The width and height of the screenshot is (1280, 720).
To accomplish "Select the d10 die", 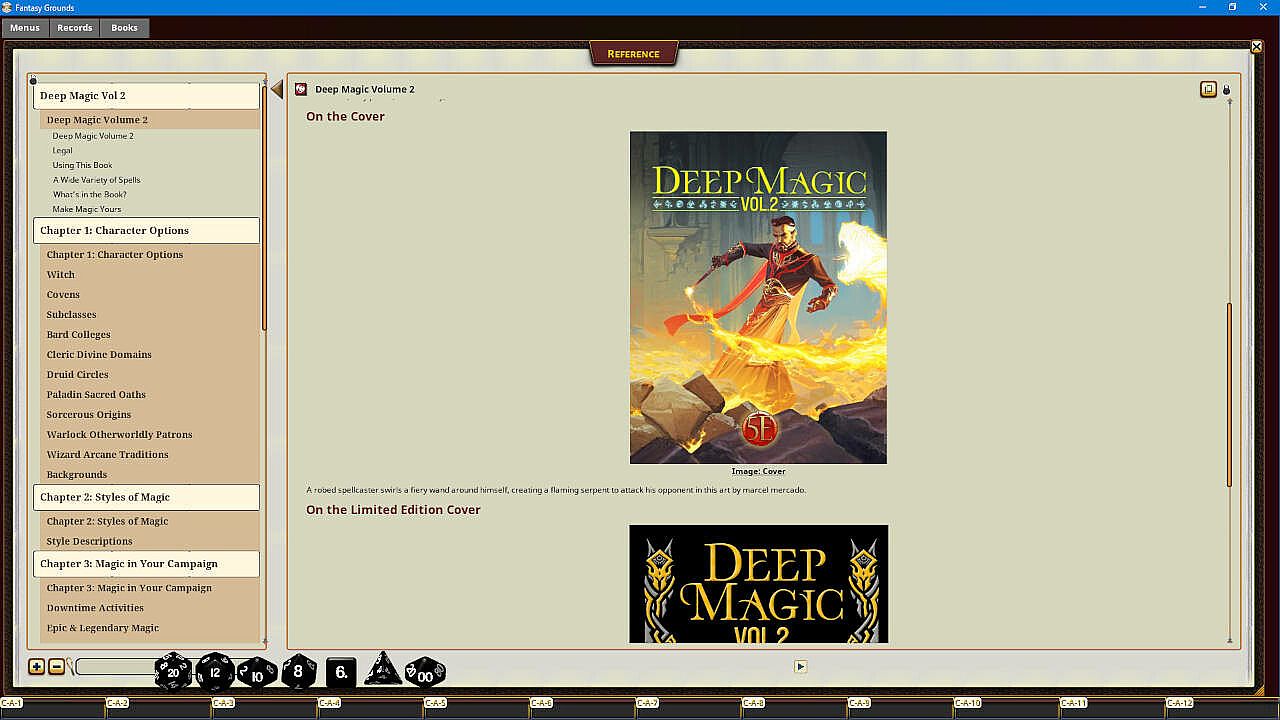I will (257, 673).
